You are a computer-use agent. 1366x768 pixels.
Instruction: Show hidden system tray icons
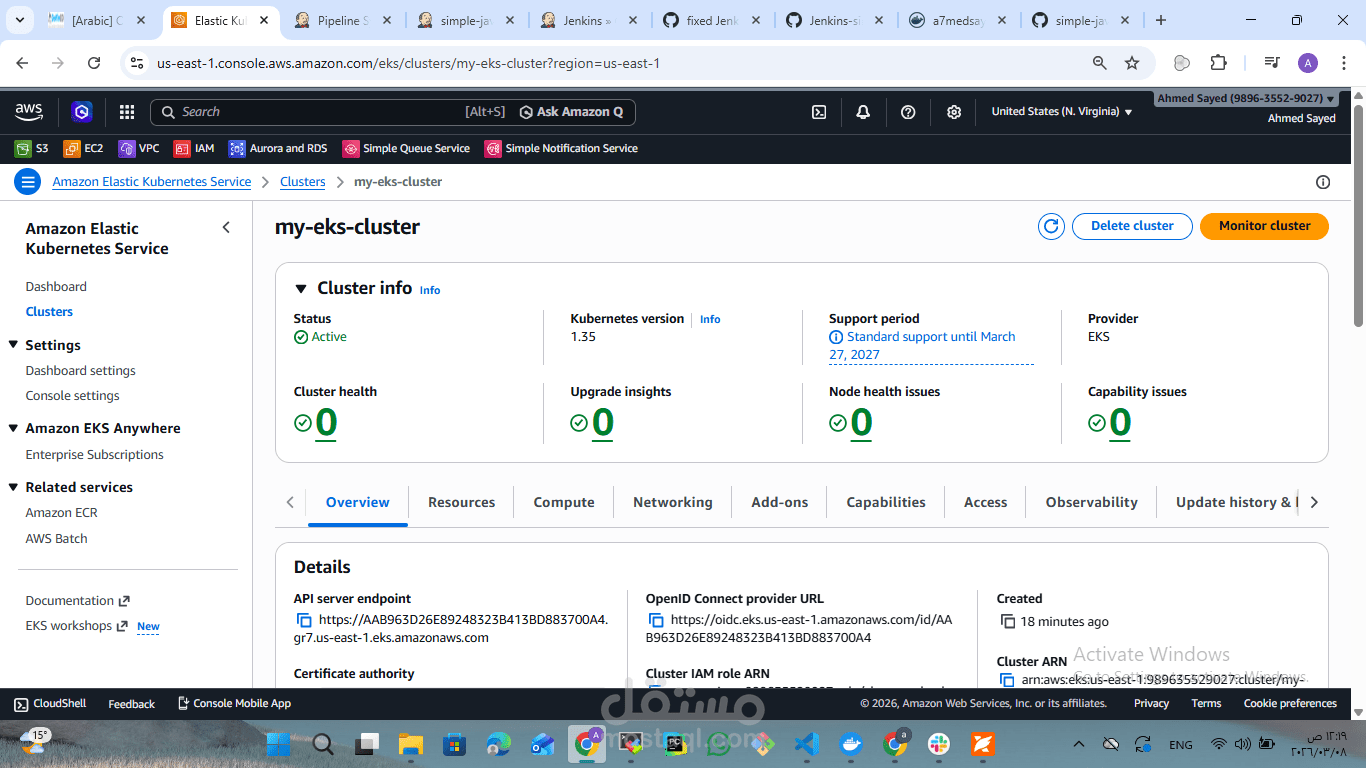coord(1078,744)
